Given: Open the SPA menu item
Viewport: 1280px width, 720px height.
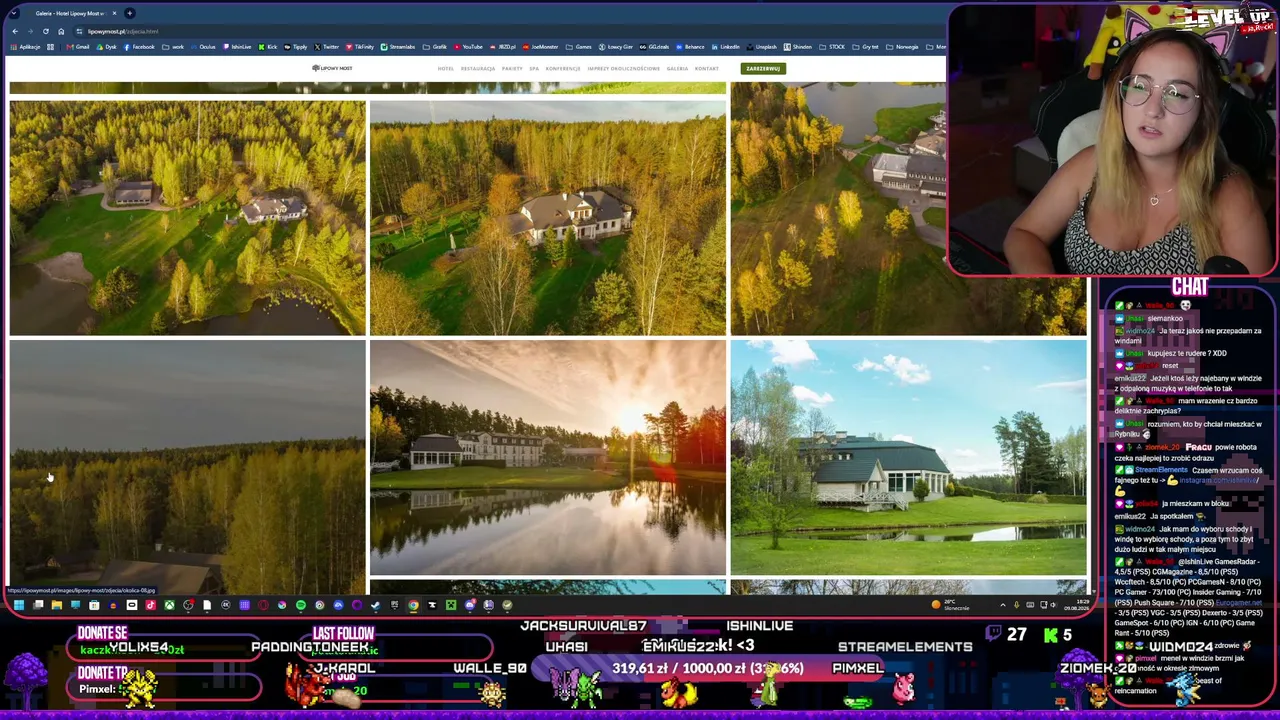Looking at the screenshot, I should [x=534, y=69].
